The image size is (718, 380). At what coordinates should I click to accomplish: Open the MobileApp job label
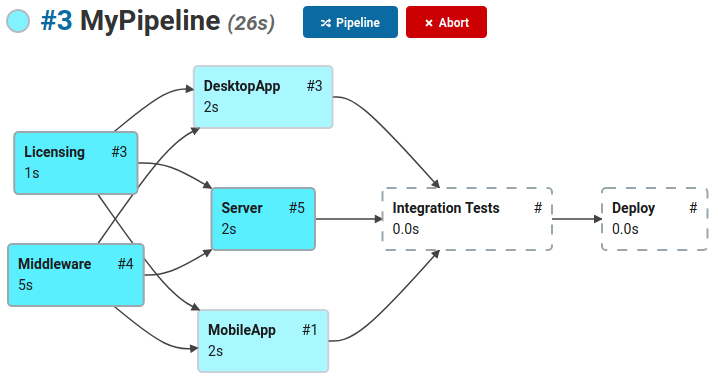tap(242, 330)
